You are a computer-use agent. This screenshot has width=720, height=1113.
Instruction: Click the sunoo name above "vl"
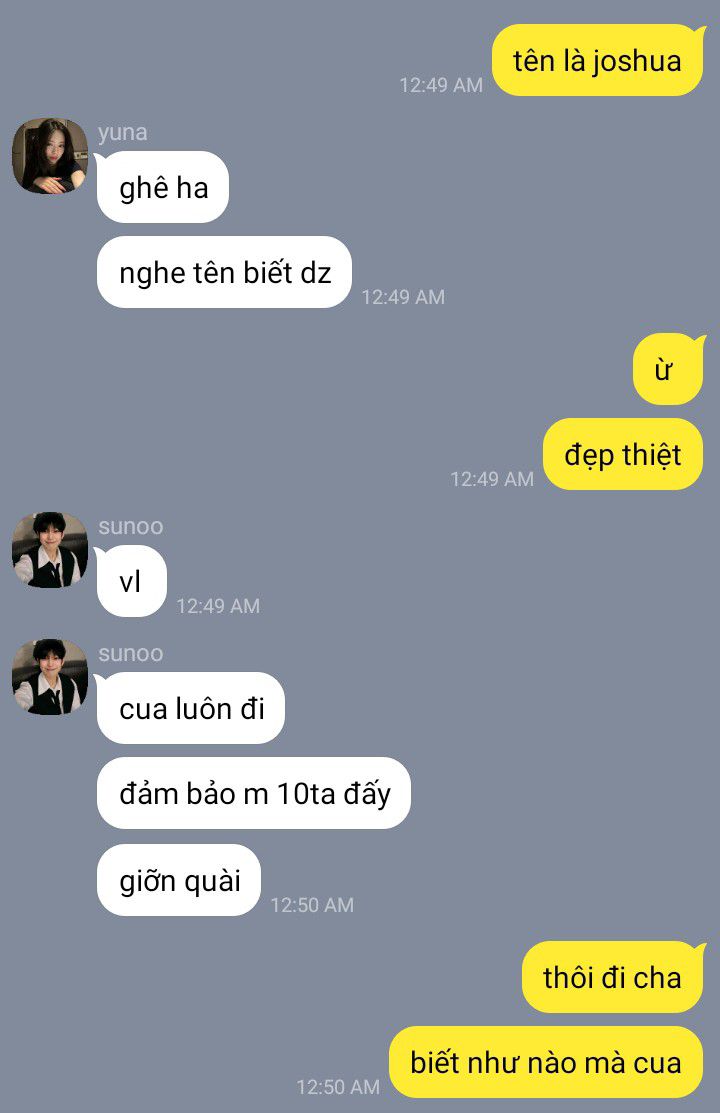[131, 527]
